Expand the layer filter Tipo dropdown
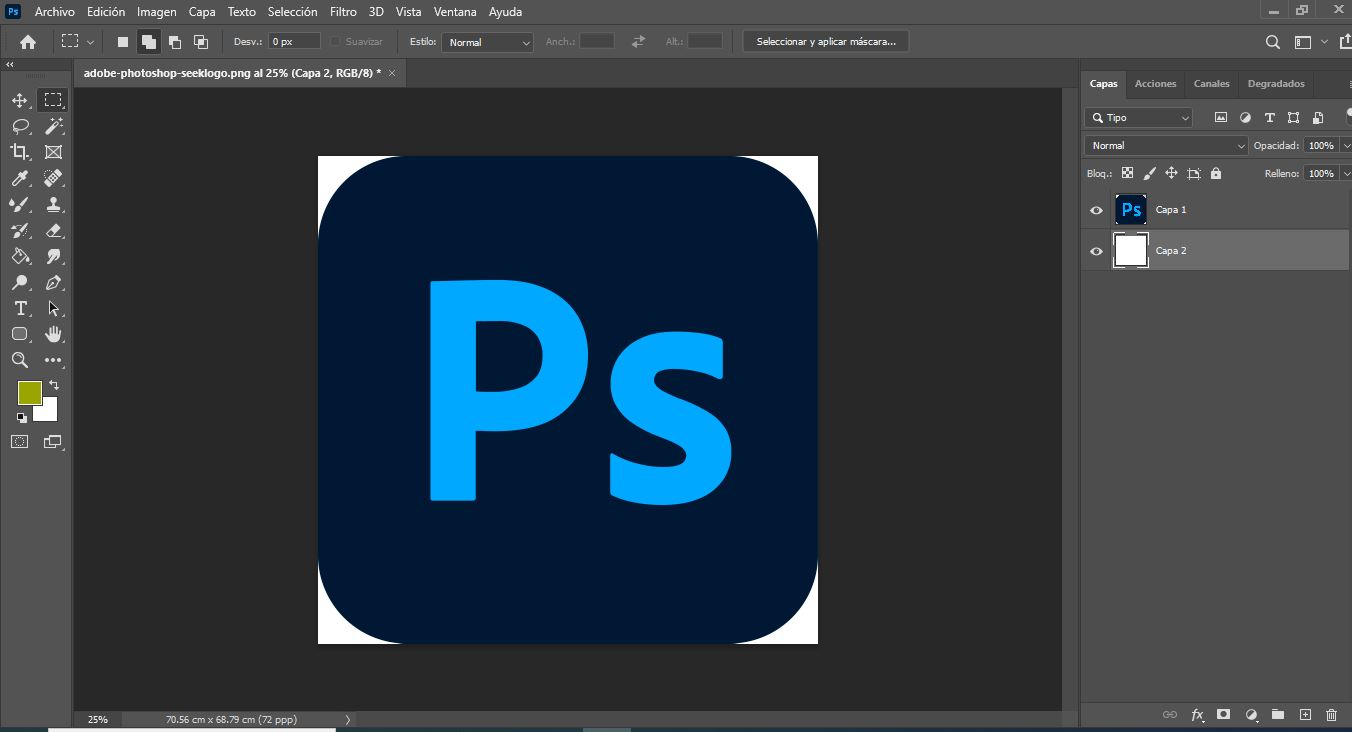 tap(1183, 117)
